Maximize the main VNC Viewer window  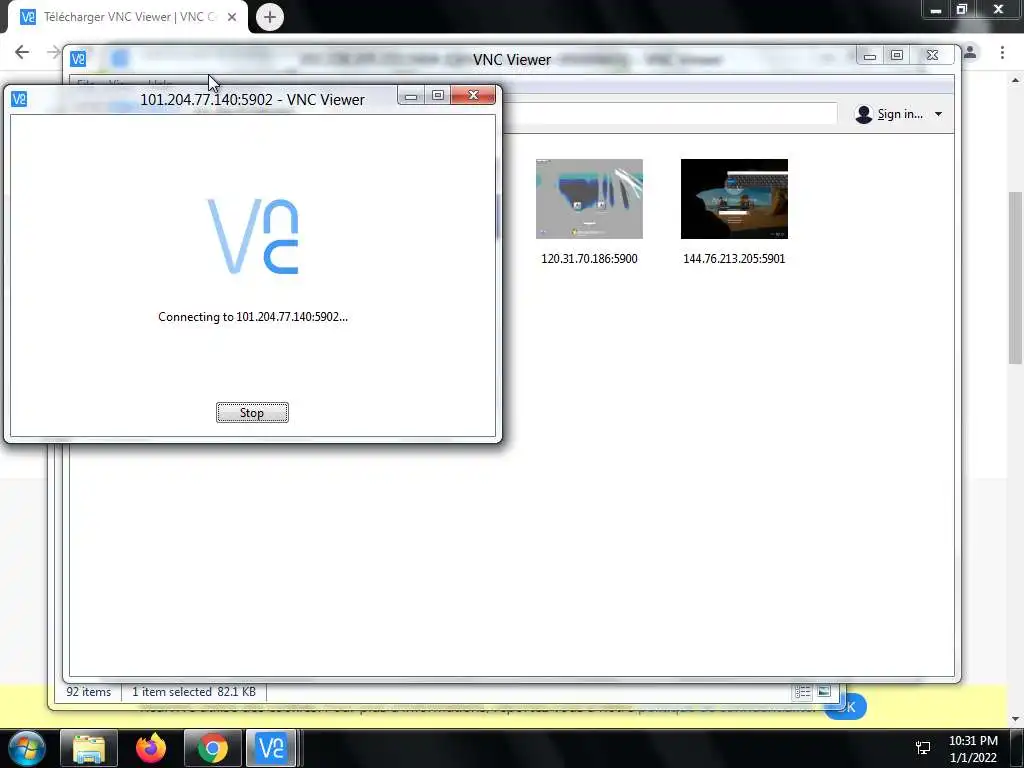[x=897, y=56]
